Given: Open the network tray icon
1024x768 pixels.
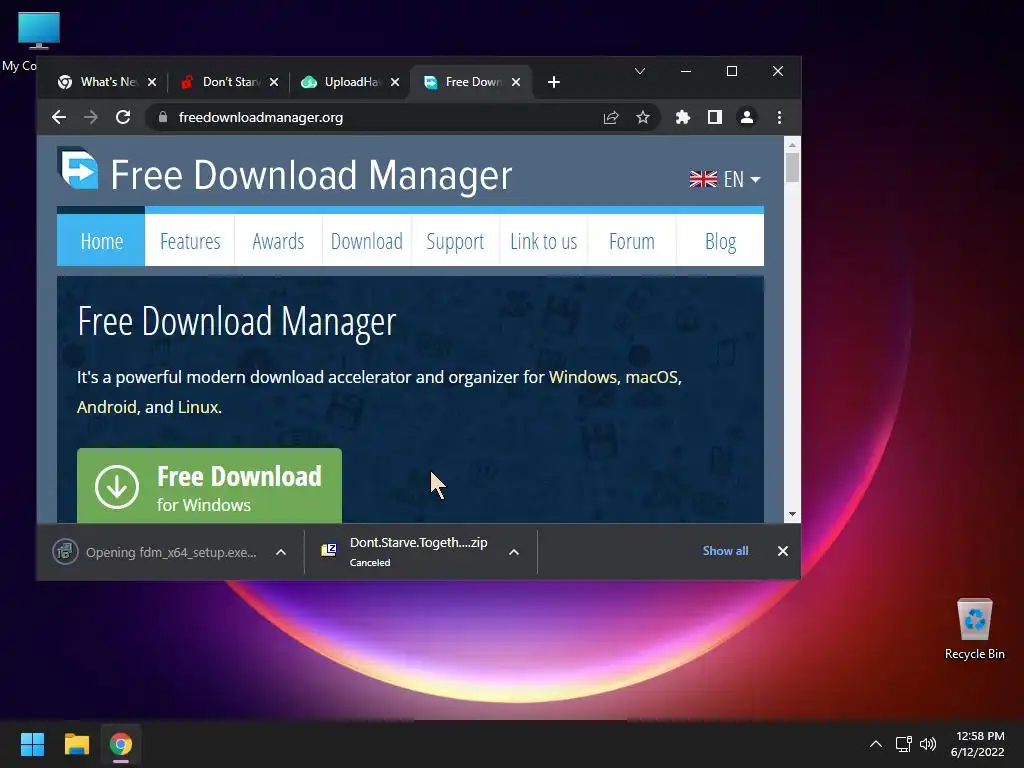Looking at the screenshot, I should tap(903, 744).
